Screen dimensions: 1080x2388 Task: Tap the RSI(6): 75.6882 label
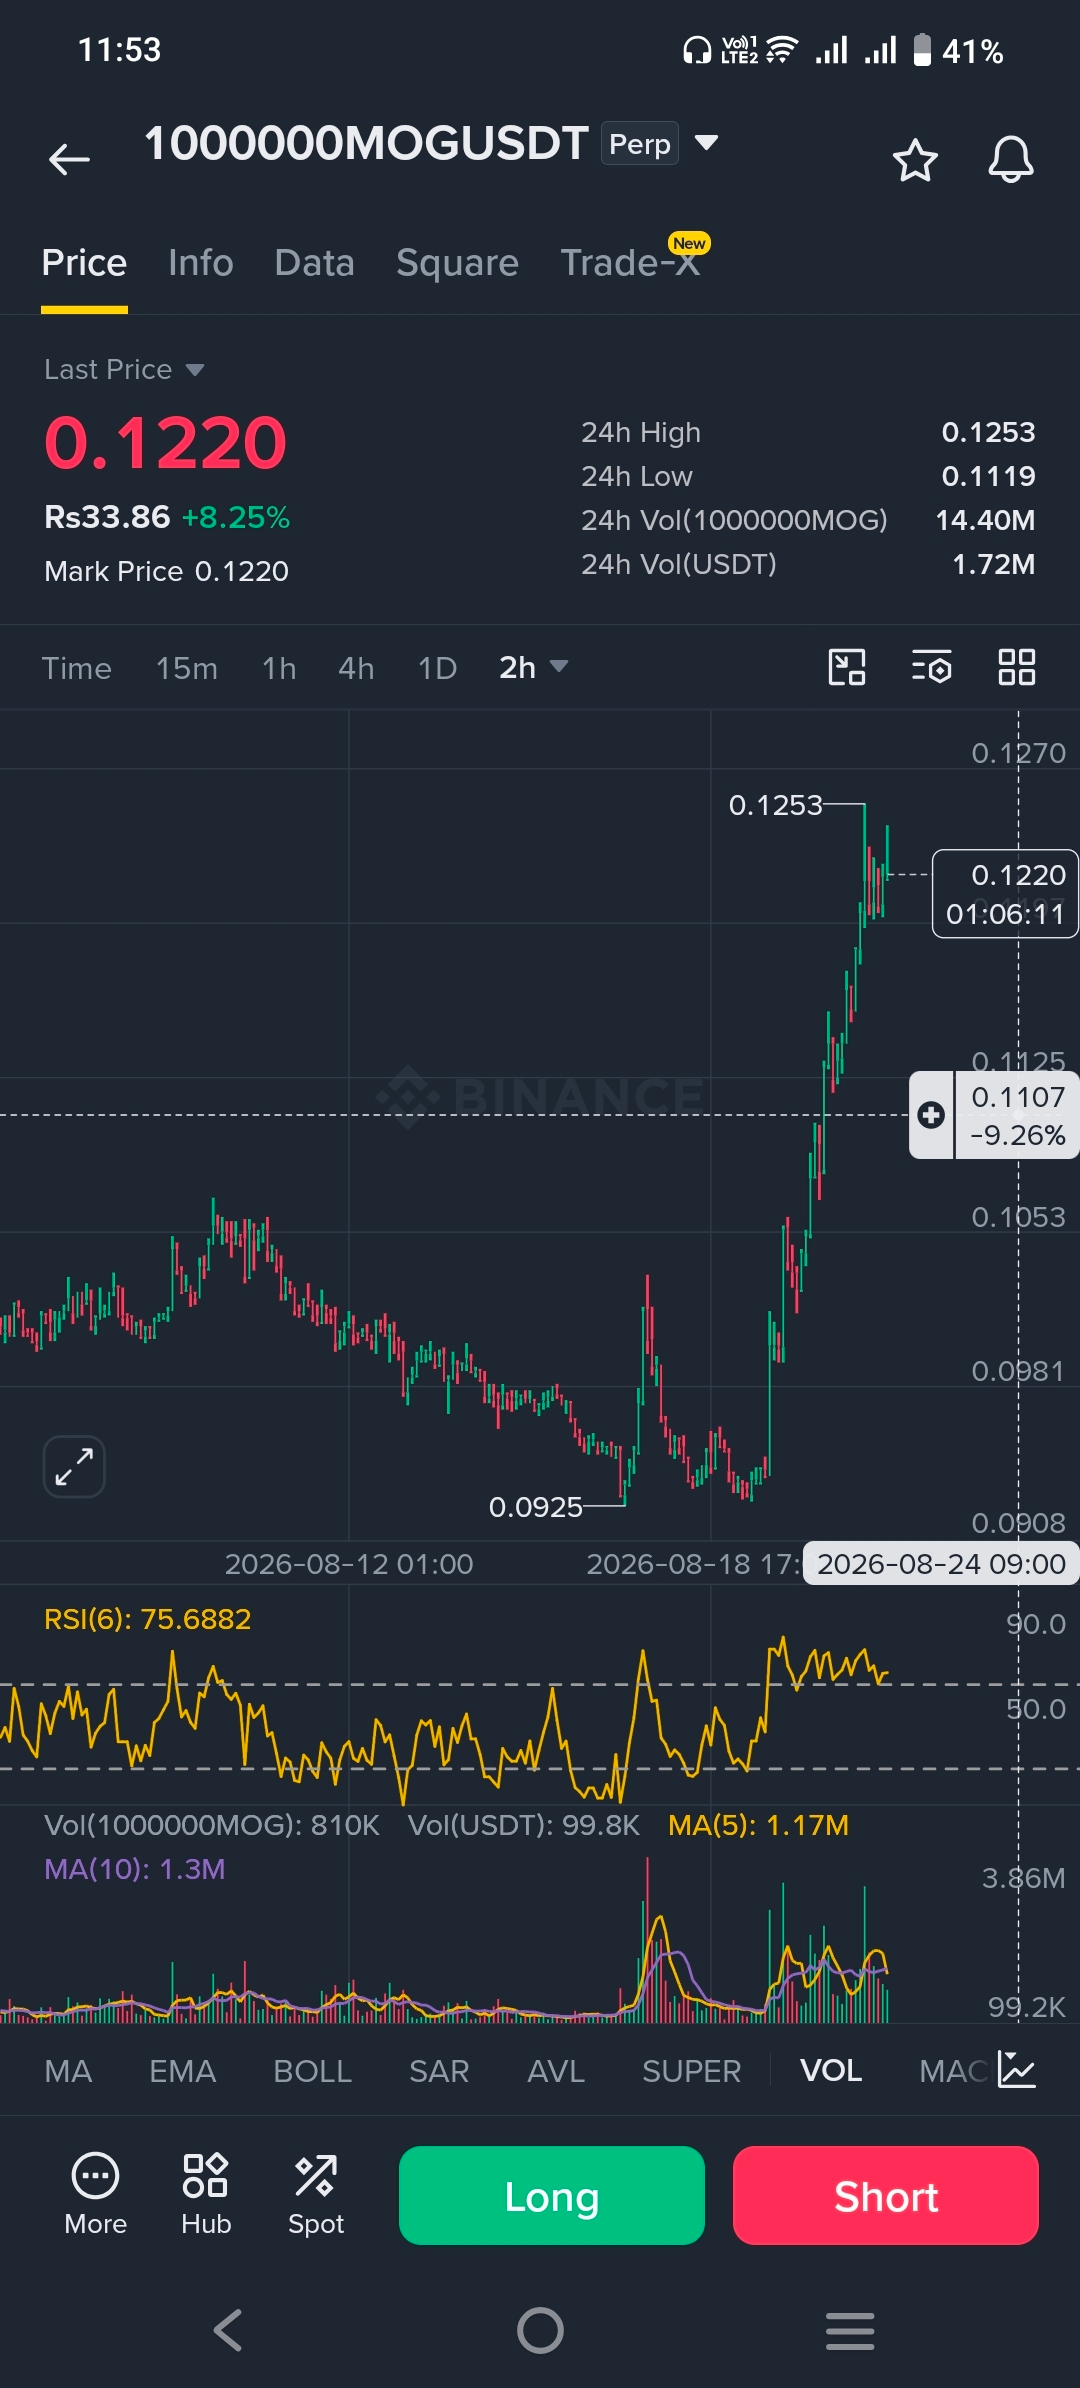point(148,1619)
